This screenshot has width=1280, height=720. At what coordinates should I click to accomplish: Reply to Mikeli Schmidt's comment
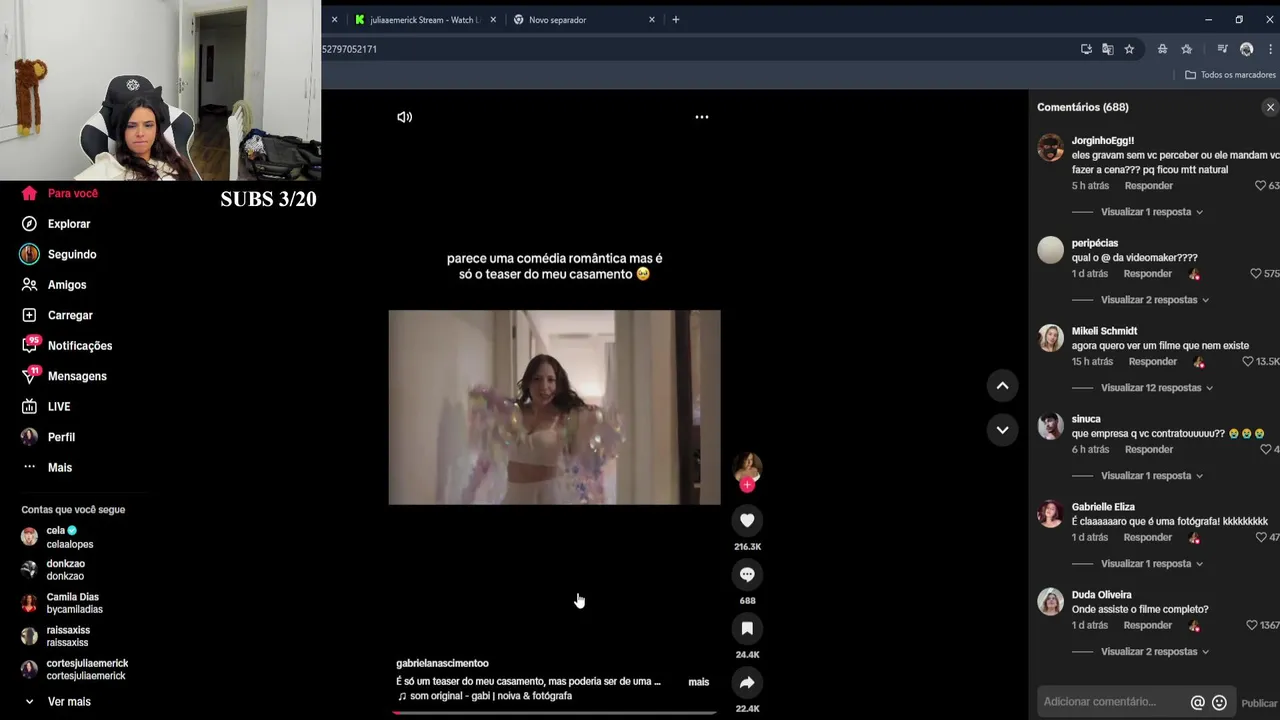coord(1153,362)
